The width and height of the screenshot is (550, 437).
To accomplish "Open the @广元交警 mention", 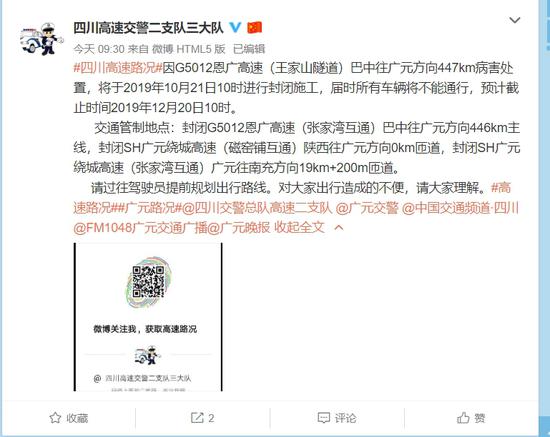I will click(367, 208).
